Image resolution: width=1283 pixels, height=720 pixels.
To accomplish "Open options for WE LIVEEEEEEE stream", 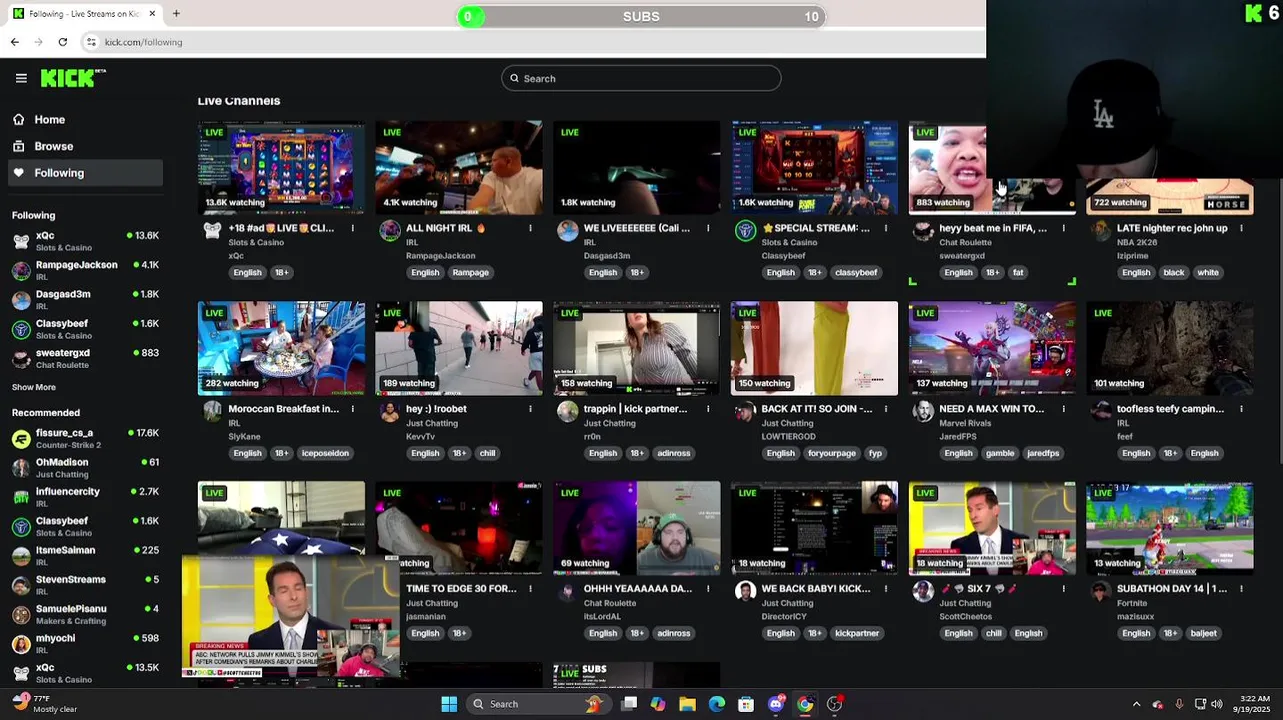I will click(708, 228).
